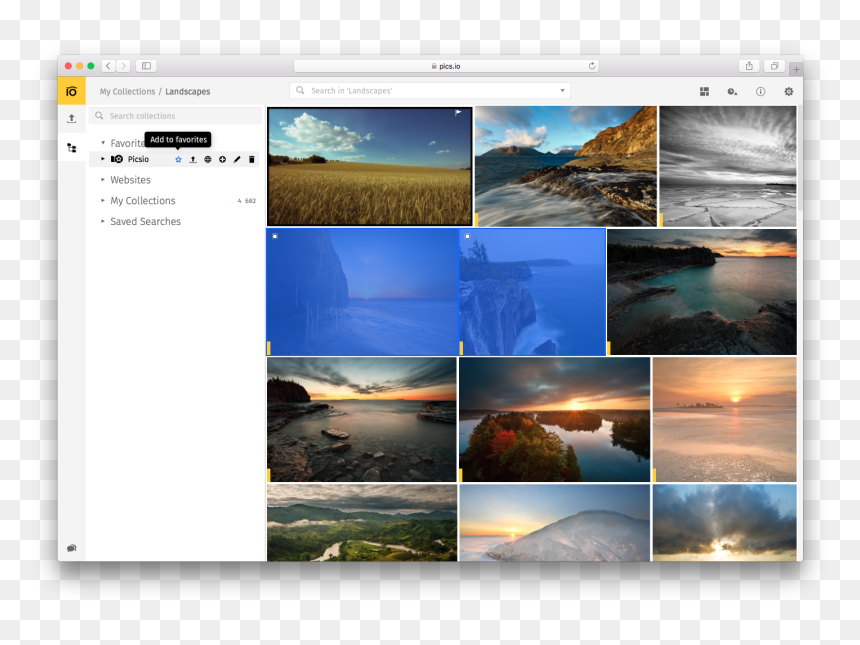Open the sort order icon
The height and width of the screenshot is (645, 860).
coord(732,92)
